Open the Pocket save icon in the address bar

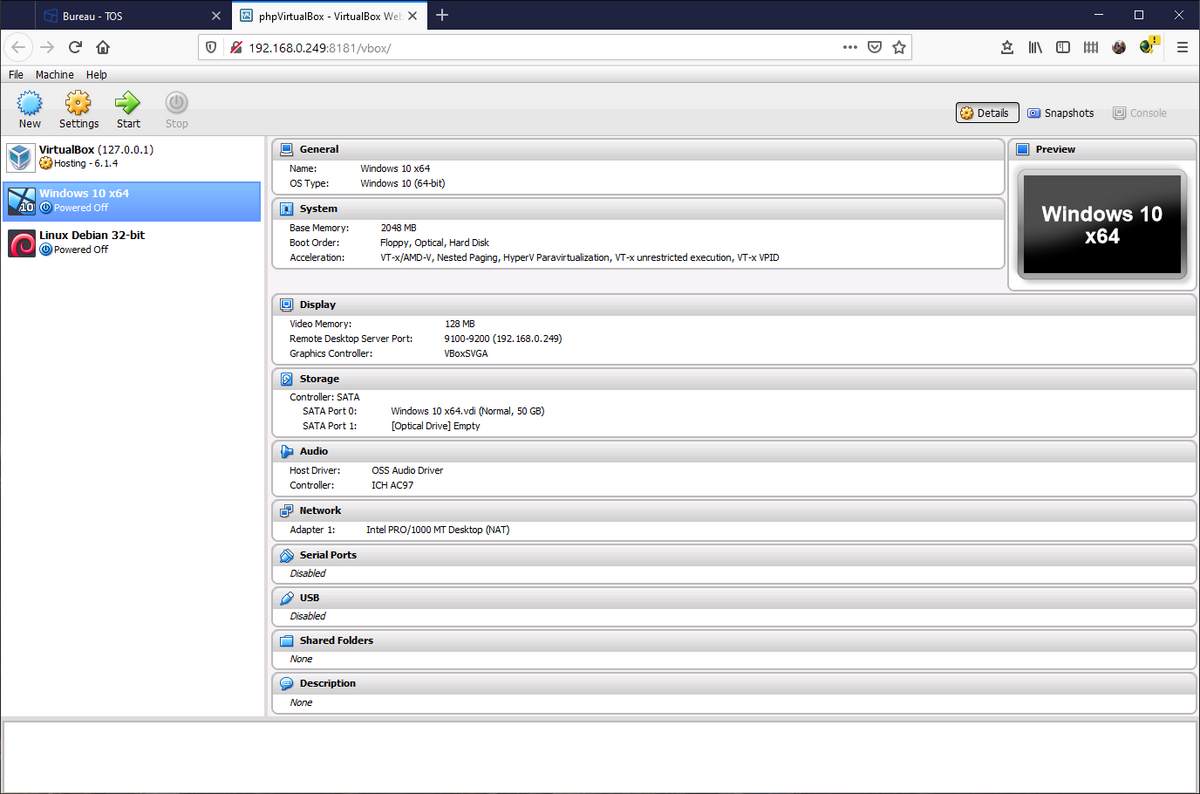(x=874, y=47)
